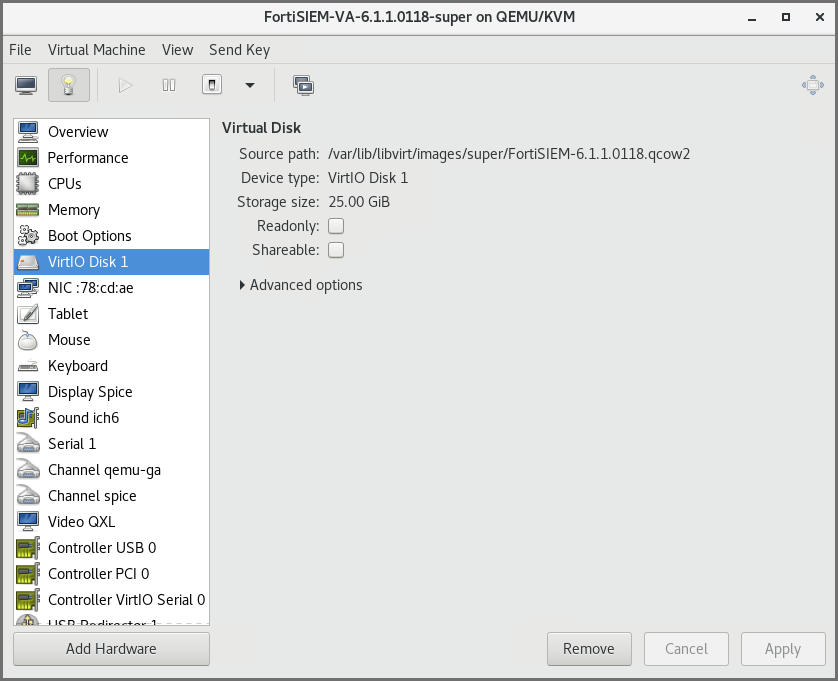The image size is (838, 681).
Task: Pause the virtual machine
Action: coord(168,85)
